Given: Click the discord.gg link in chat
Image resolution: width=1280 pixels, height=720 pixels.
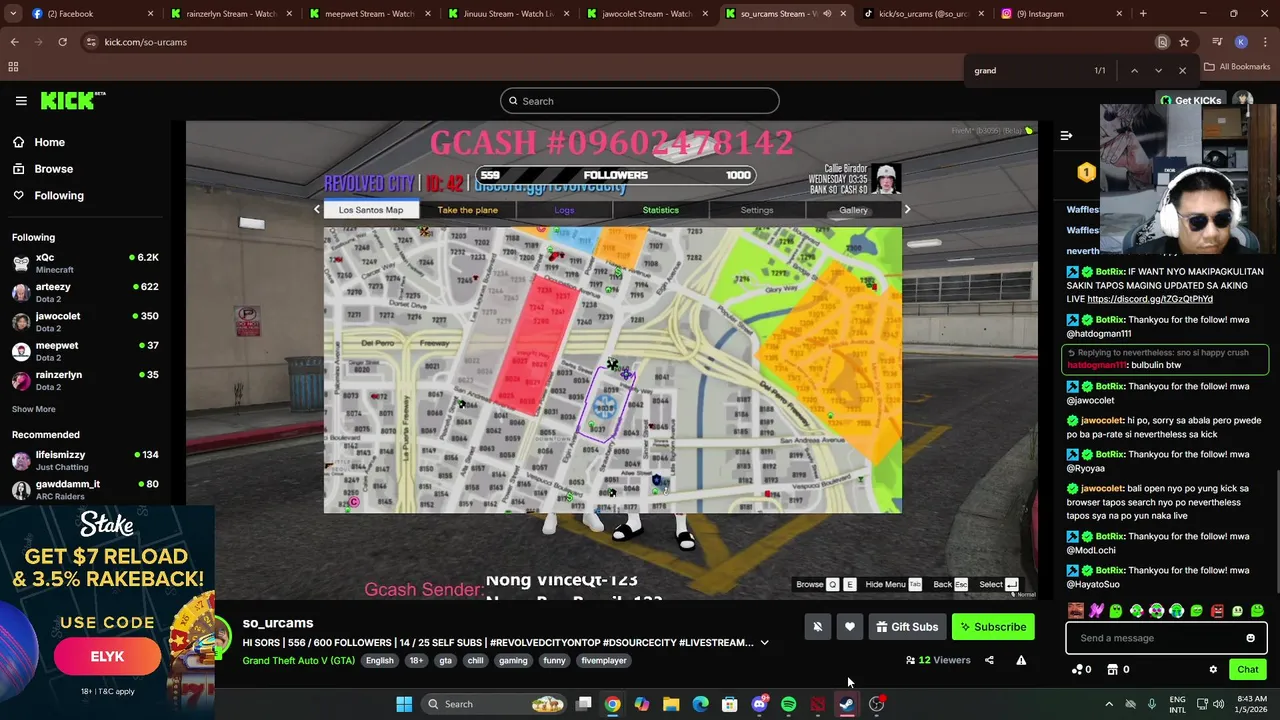Looking at the screenshot, I should [x=1150, y=299].
